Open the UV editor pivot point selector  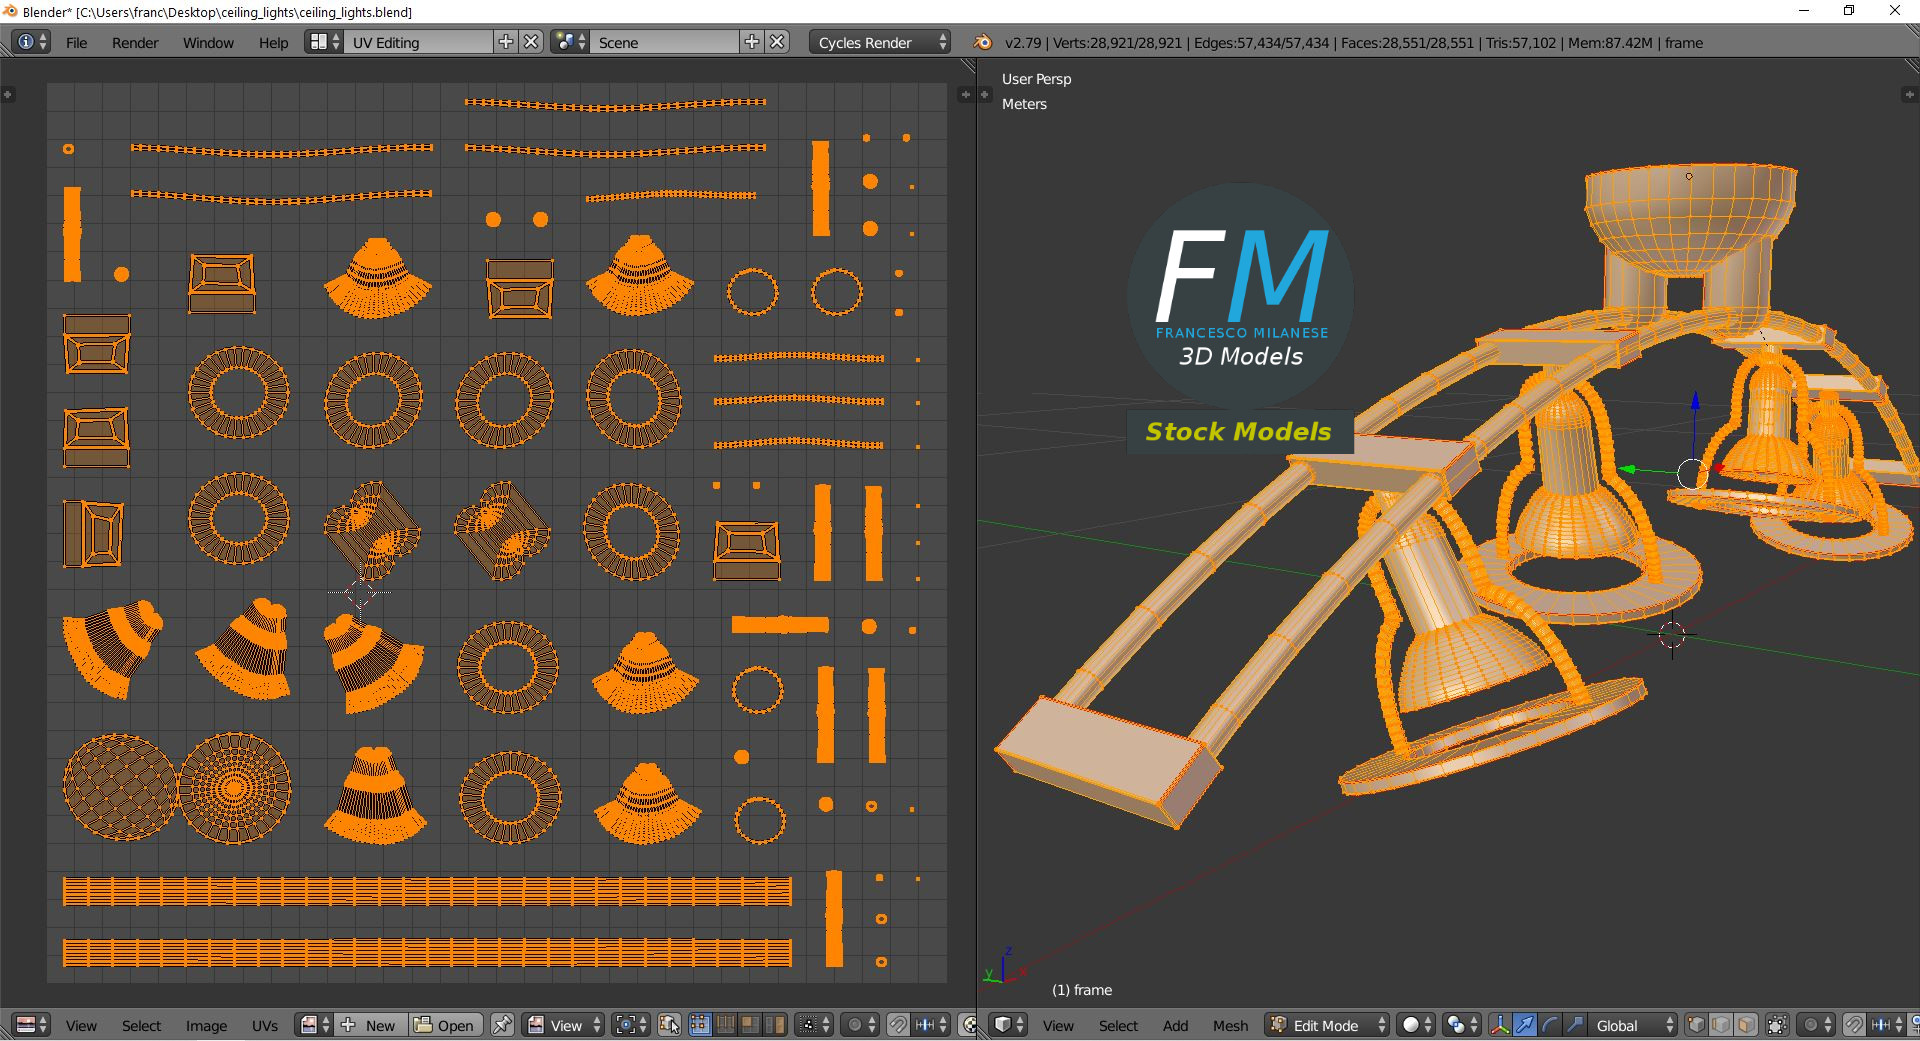click(631, 1025)
